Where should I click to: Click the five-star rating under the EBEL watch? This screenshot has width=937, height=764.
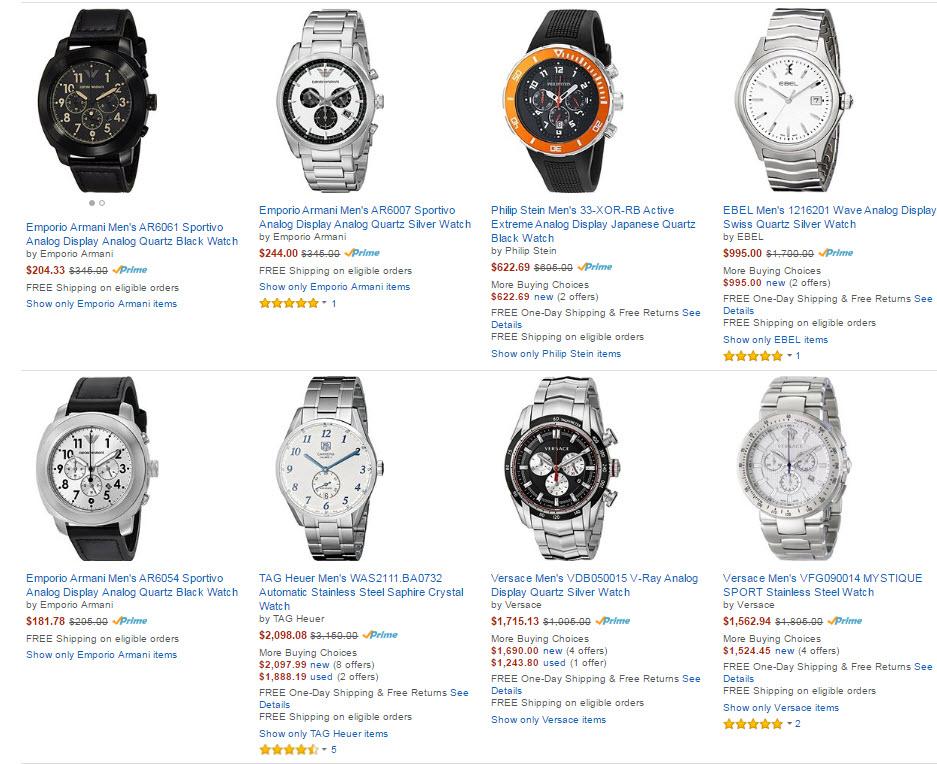pyautogui.click(x=753, y=356)
